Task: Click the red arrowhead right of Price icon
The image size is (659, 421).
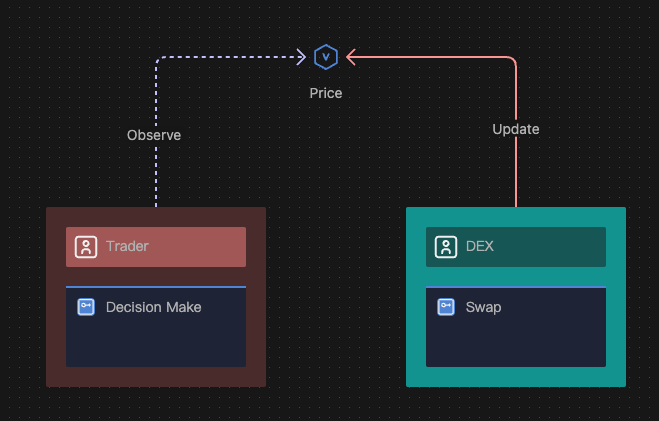Action: coord(350,57)
